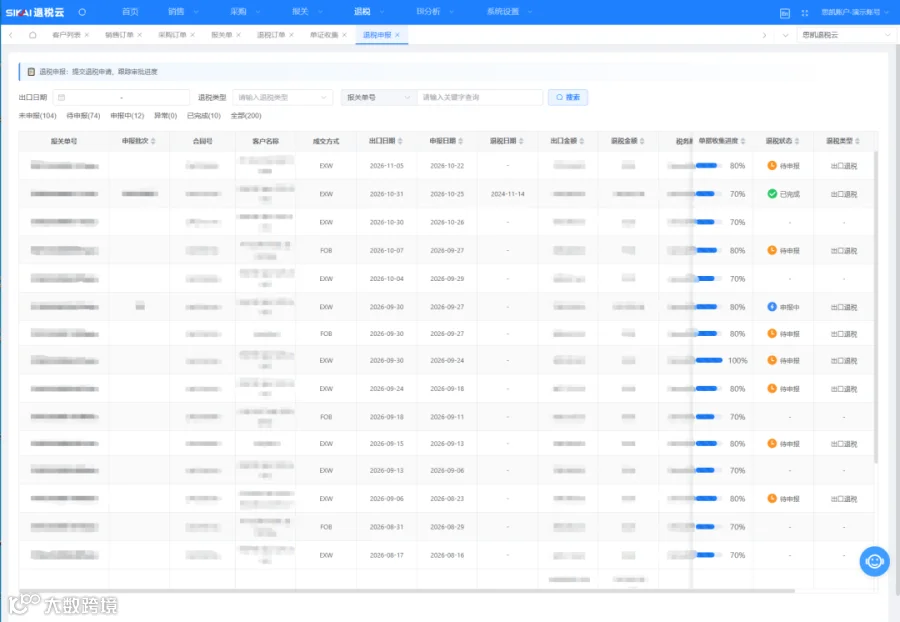Click the blue 申报中 status icon

(772, 307)
